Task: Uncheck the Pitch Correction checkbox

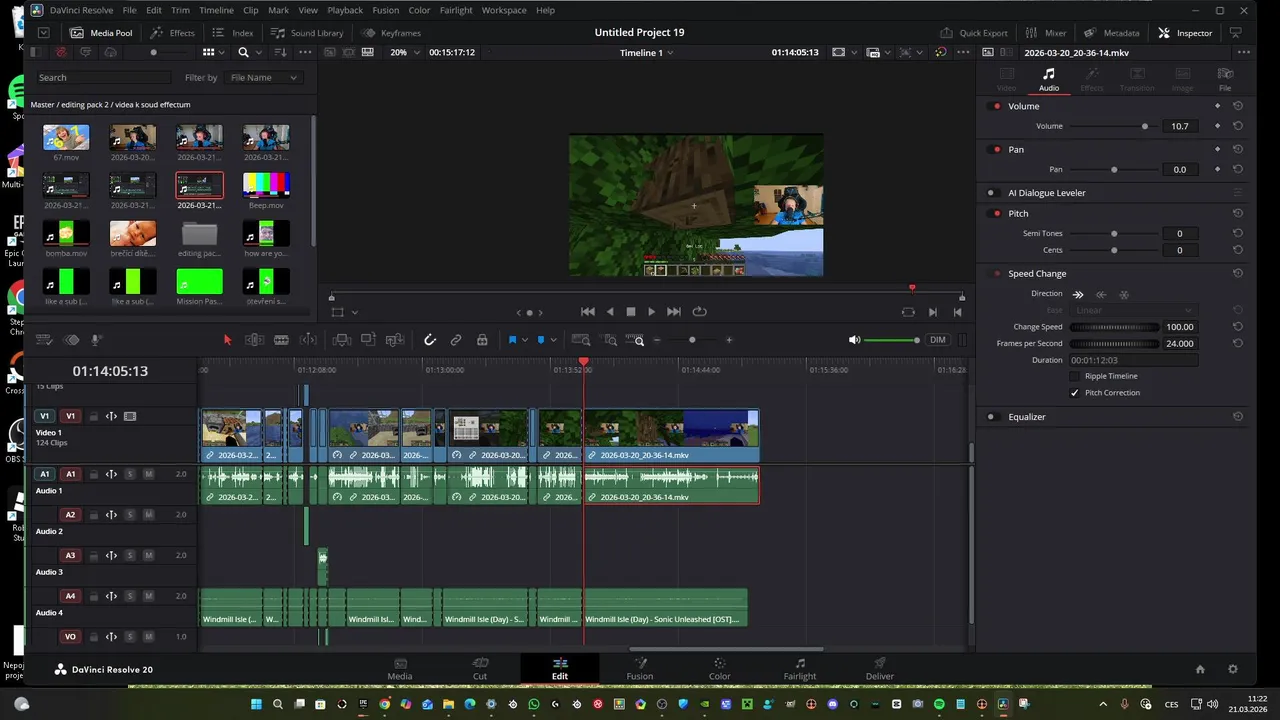Action: pyautogui.click(x=1075, y=393)
